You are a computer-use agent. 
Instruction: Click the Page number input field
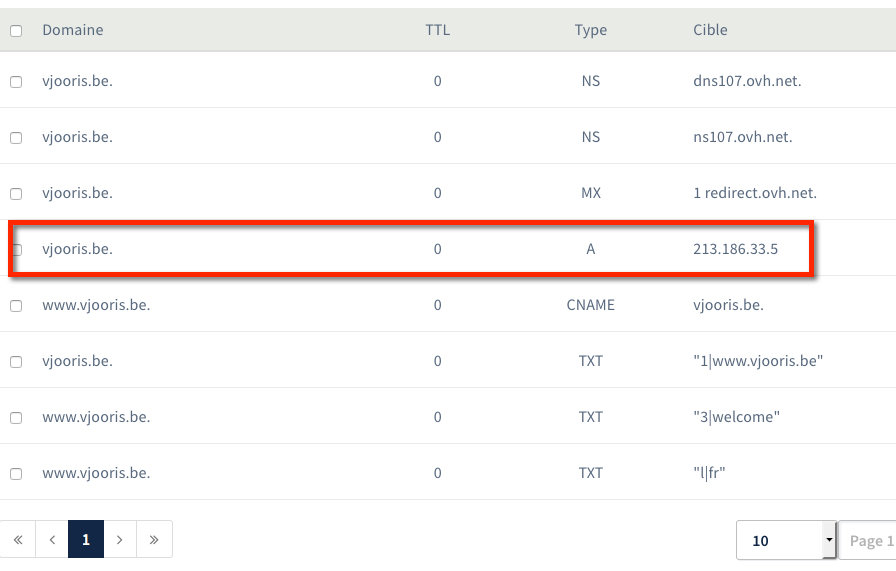click(x=867, y=541)
